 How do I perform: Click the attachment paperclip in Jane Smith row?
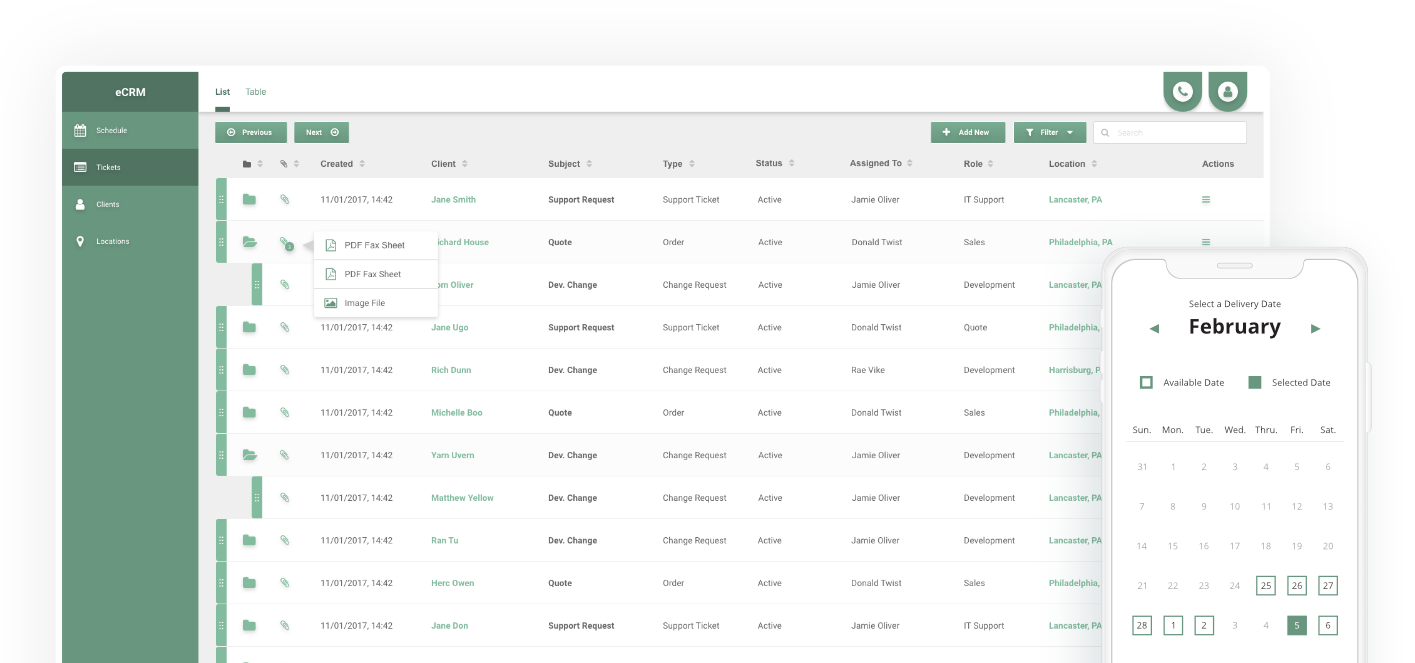[284, 200]
